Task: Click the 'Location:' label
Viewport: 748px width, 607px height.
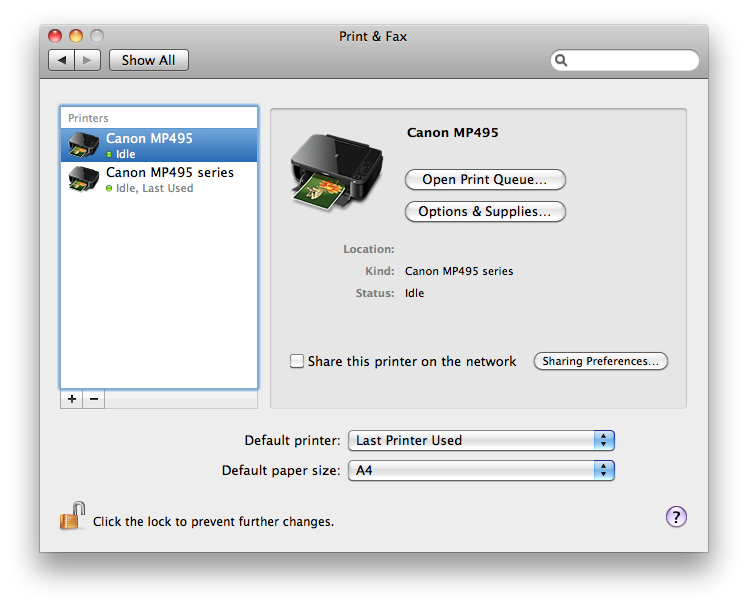Action: coord(369,249)
